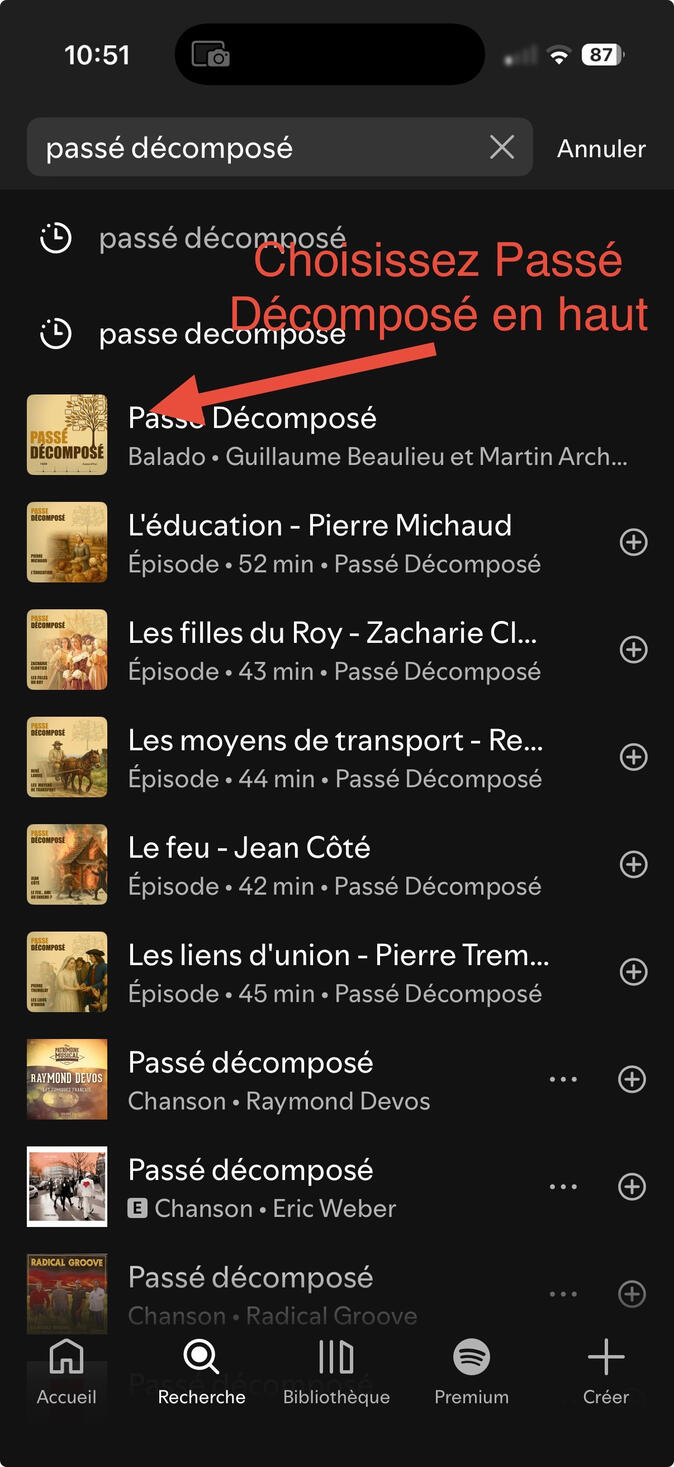Open more options for the Raymond Devos song
This screenshot has height=1467, width=674.
point(563,1080)
